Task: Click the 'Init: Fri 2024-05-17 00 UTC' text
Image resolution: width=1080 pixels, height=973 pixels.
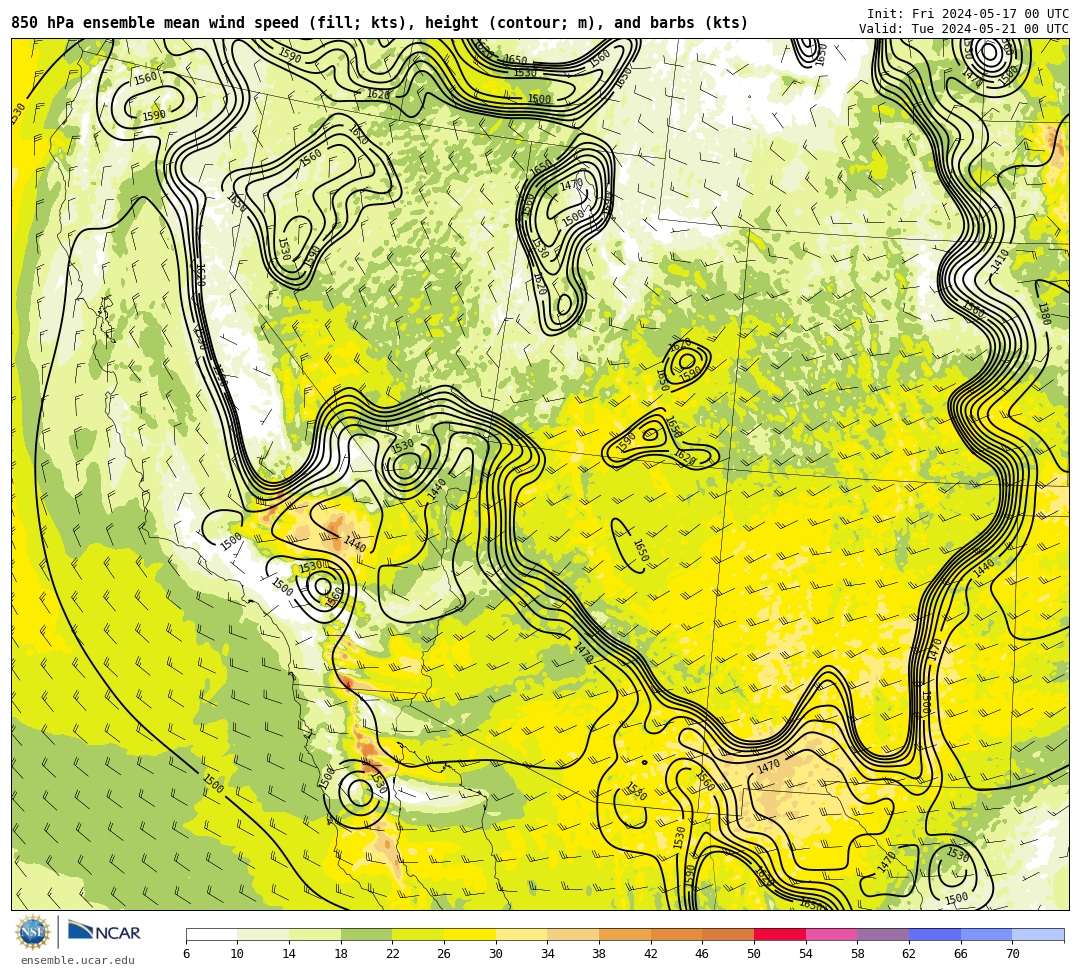Action: point(968,14)
